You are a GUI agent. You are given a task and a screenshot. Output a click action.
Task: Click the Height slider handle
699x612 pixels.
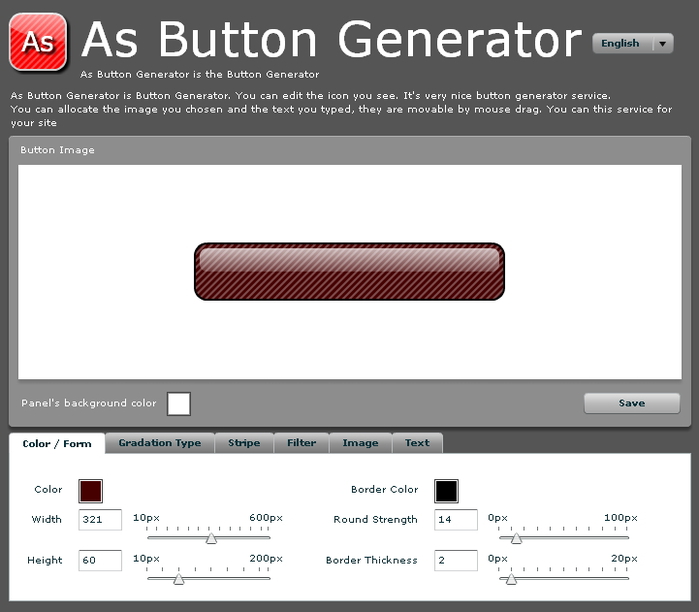click(x=179, y=578)
